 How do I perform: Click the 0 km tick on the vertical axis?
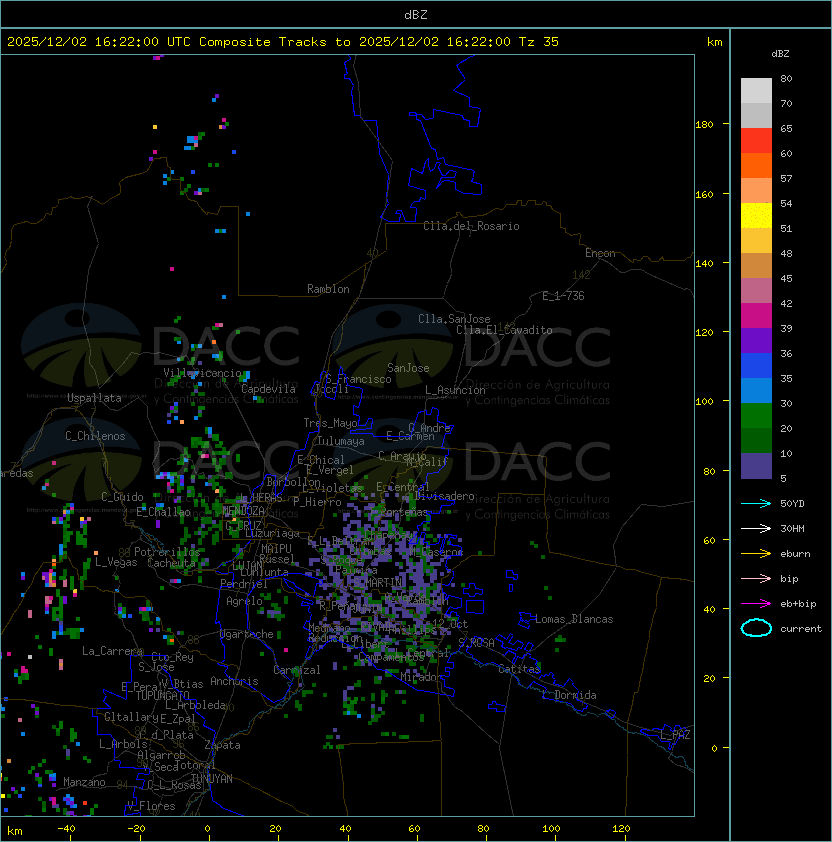tap(714, 749)
